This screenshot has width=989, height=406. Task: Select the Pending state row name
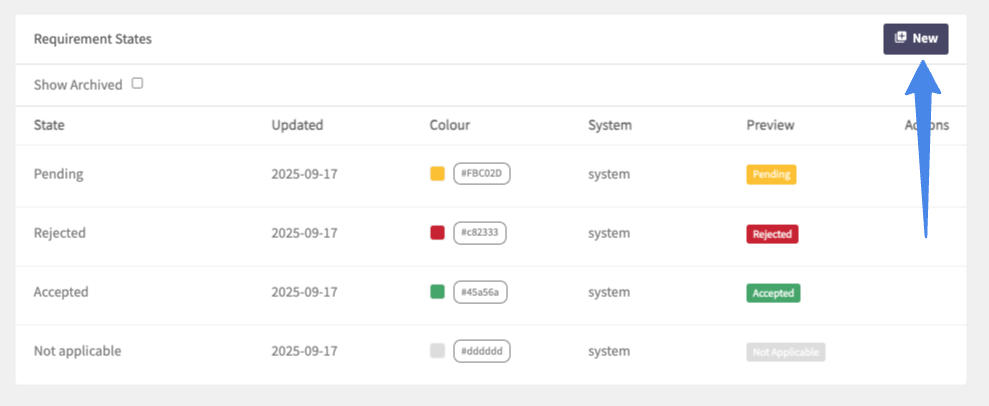pyautogui.click(x=58, y=174)
